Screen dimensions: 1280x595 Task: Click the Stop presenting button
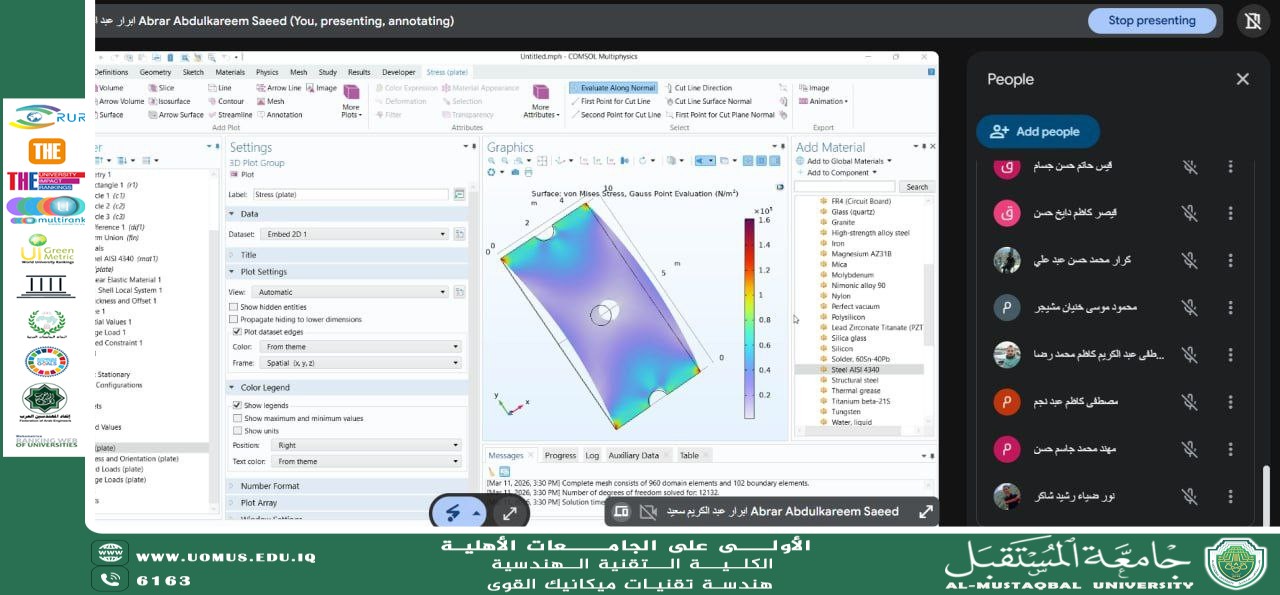pyautogui.click(x=1151, y=20)
